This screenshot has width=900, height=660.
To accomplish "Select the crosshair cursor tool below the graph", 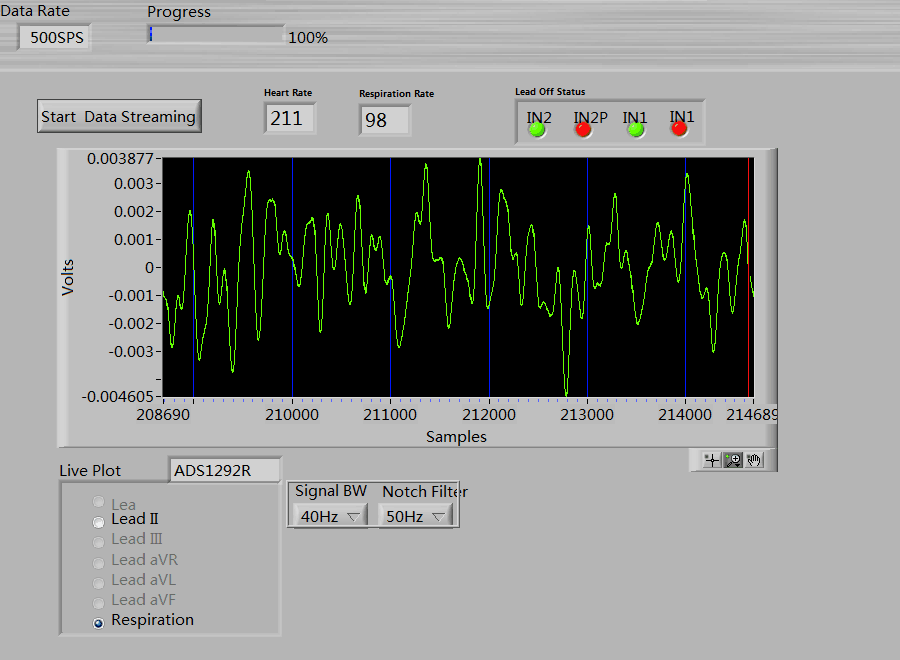I will pyautogui.click(x=712, y=460).
